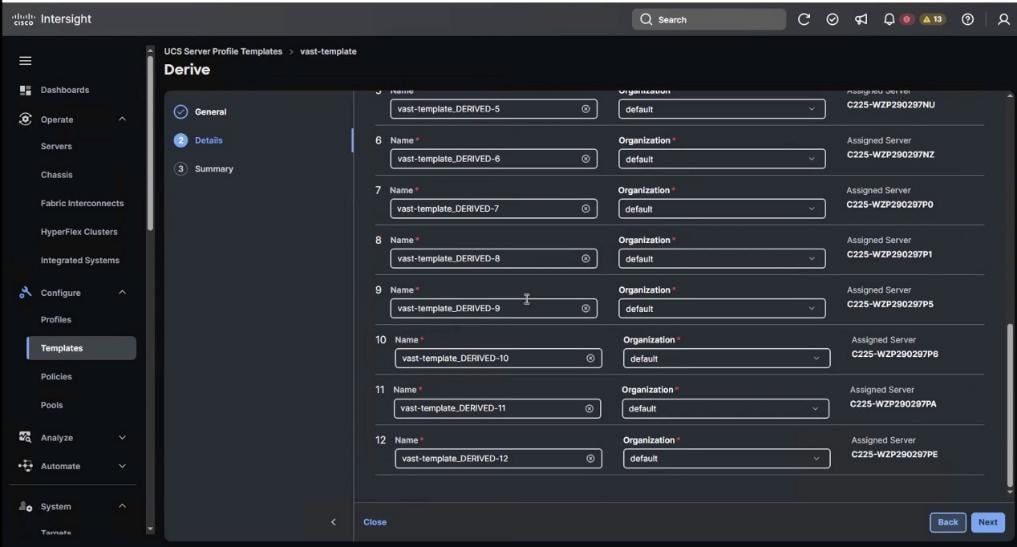Click the derive list vertical scrollbar
Image resolution: width=1017 pixels, height=547 pixels.
pos(1009,406)
